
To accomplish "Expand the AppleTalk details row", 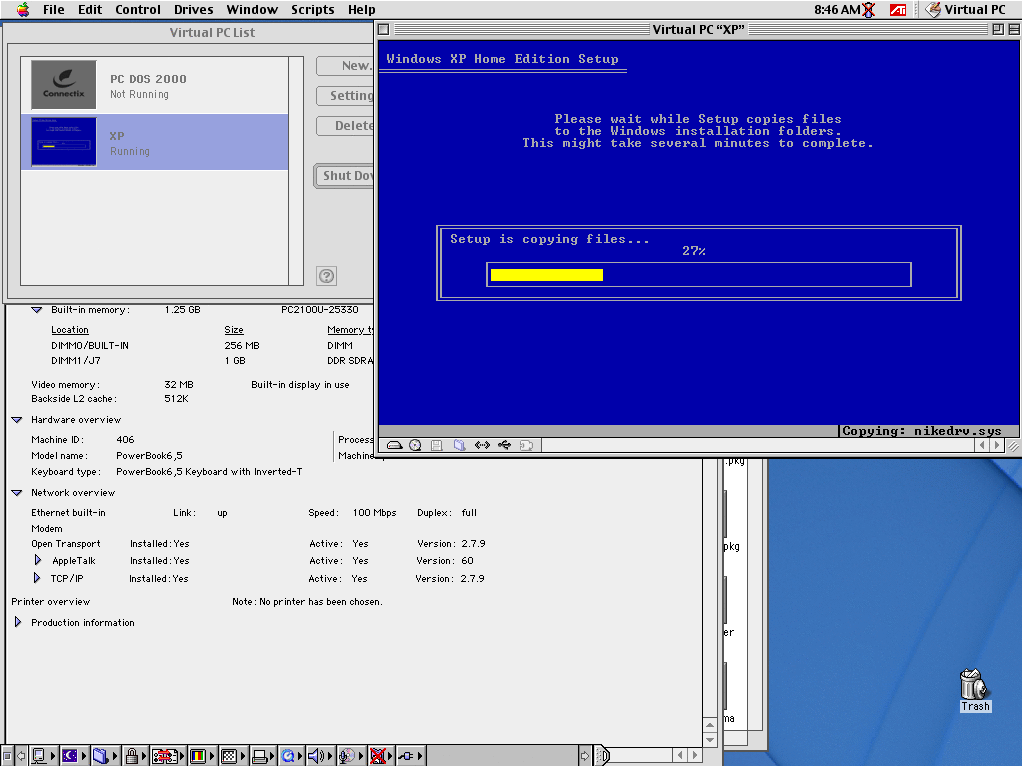I will [x=38, y=560].
